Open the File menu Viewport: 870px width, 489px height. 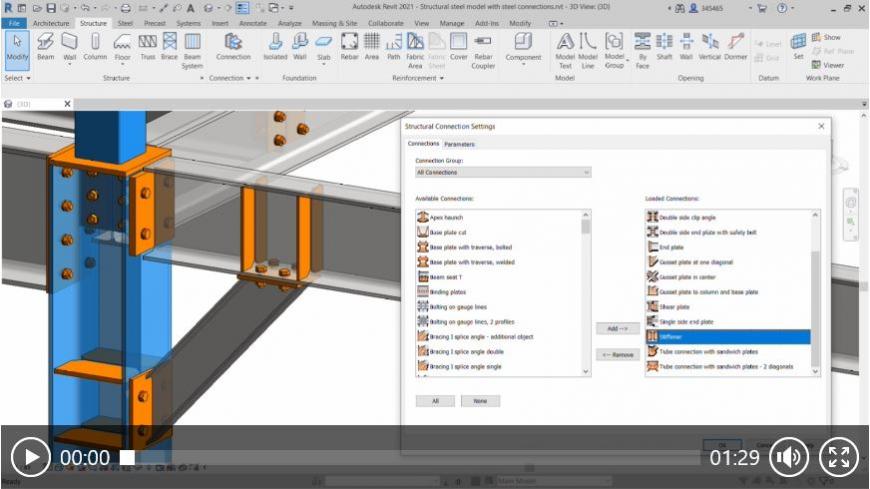(x=14, y=23)
